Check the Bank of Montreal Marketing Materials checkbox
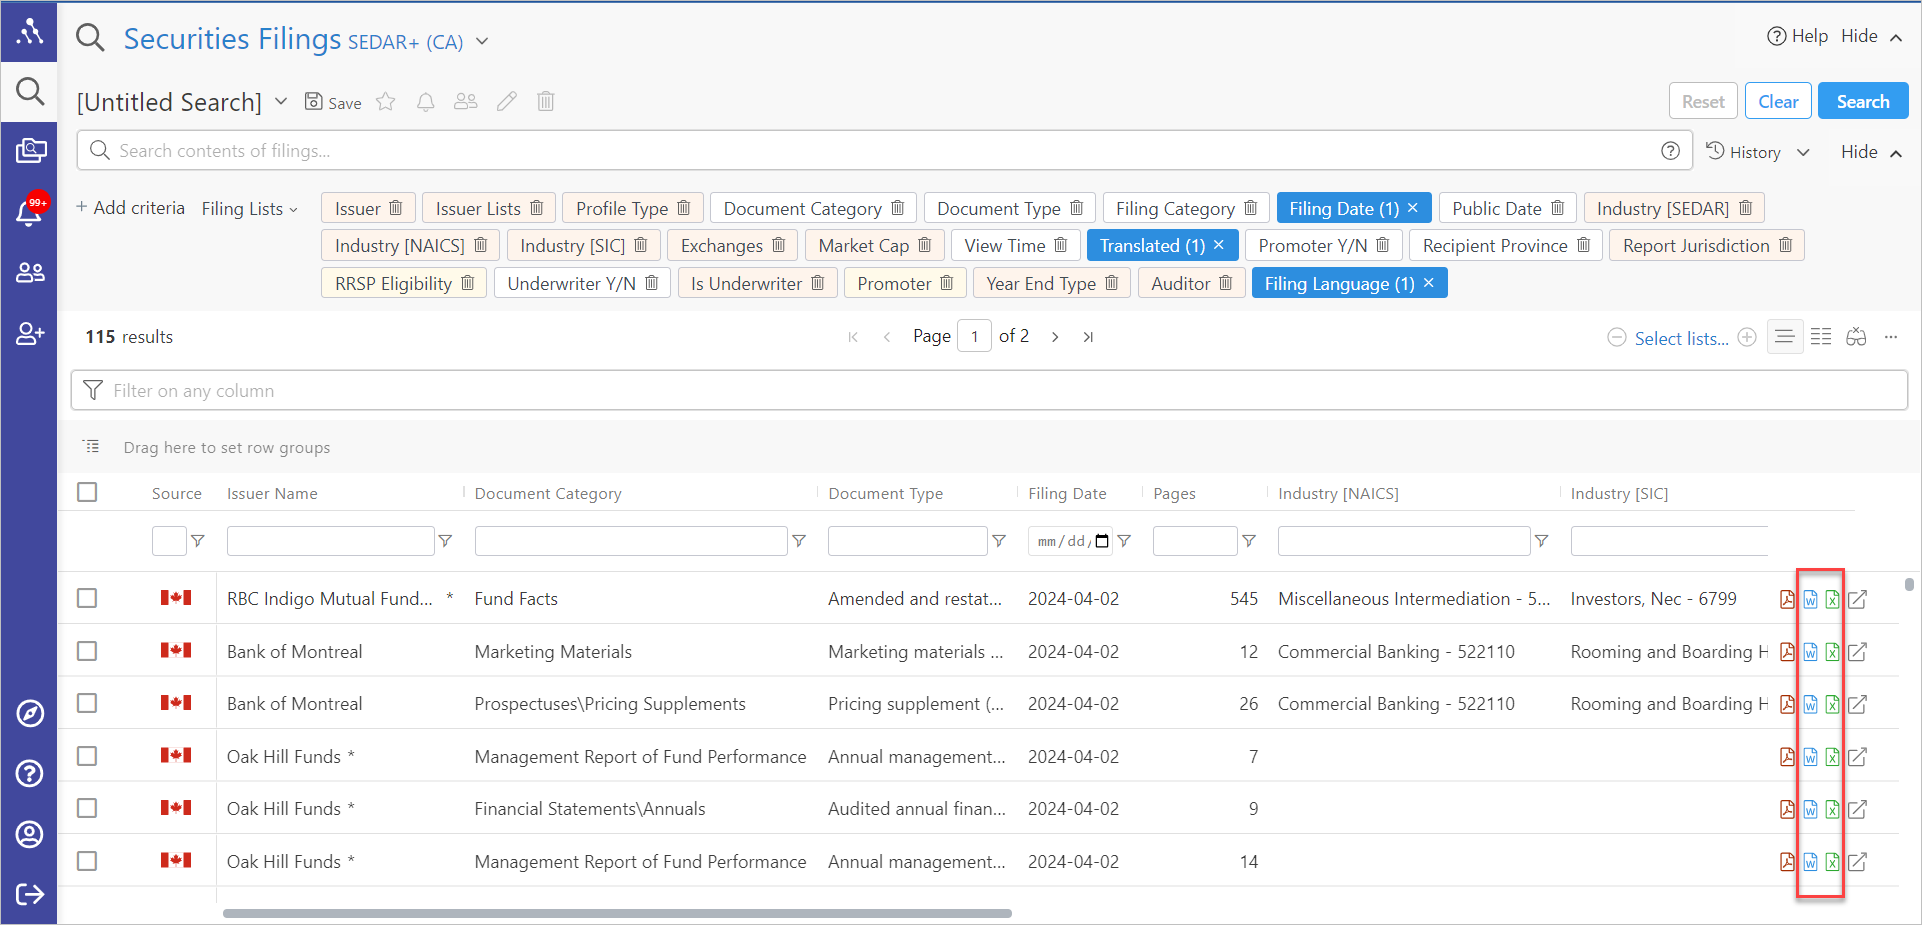The height and width of the screenshot is (925, 1922). pyautogui.click(x=88, y=651)
